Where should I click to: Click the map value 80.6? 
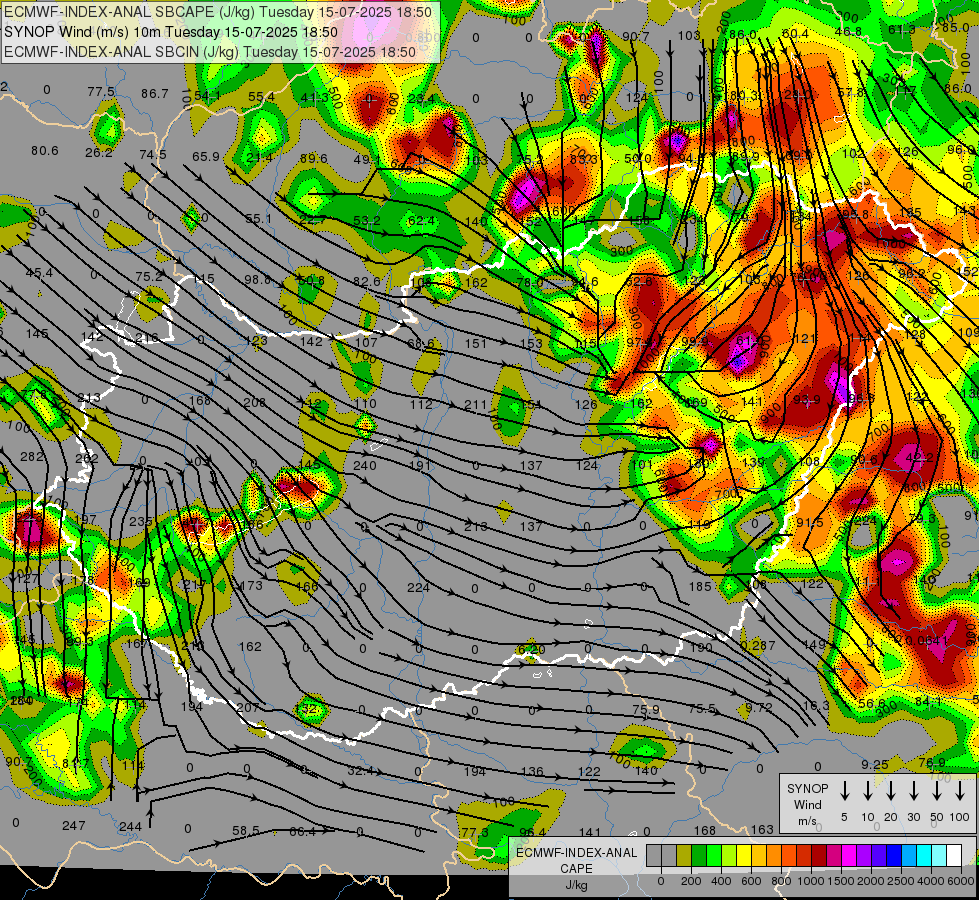[x=44, y=151]
